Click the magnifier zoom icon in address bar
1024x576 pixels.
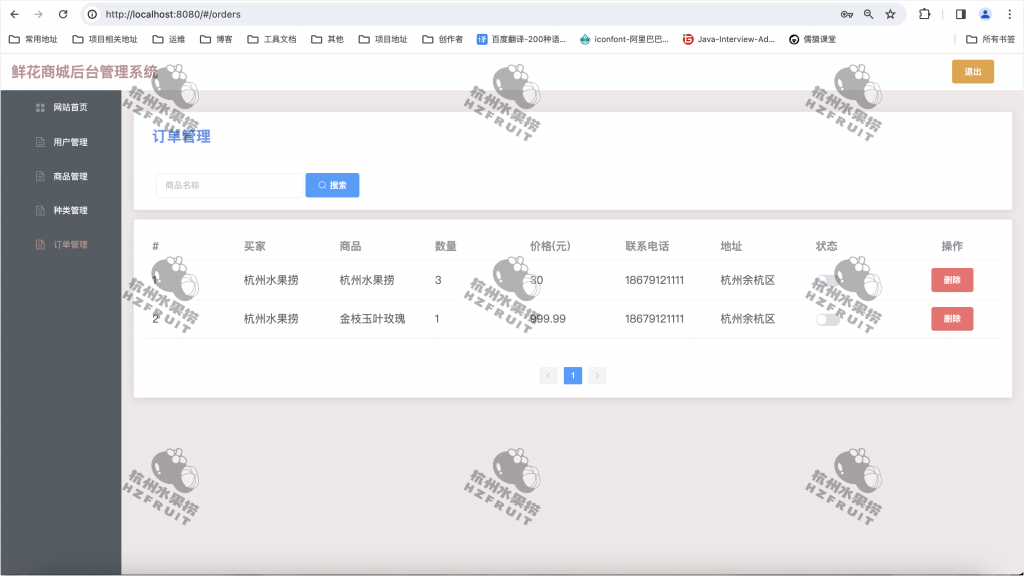click(869, 15)
